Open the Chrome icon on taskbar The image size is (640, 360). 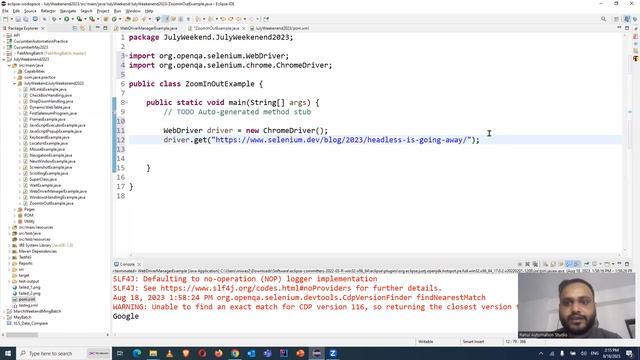[x=235, y=353]
